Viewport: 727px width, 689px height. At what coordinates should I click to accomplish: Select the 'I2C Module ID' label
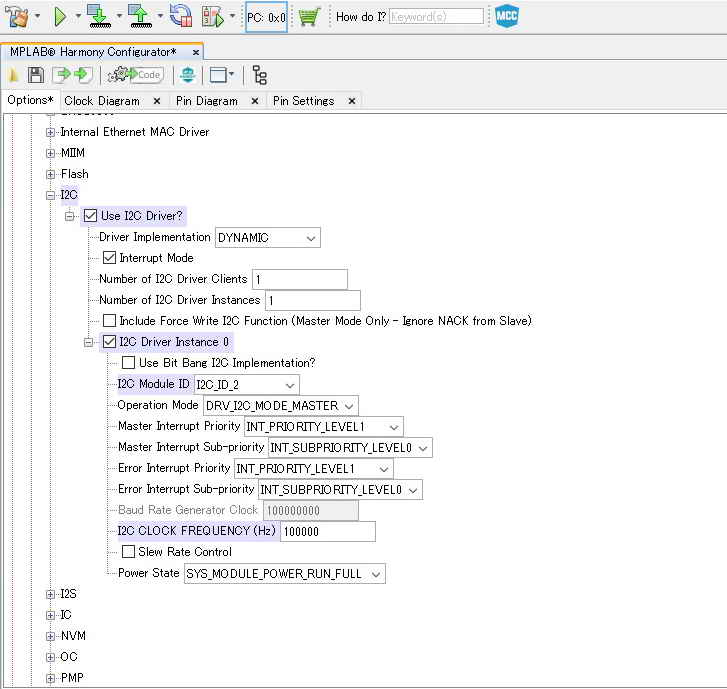(153, 384)
